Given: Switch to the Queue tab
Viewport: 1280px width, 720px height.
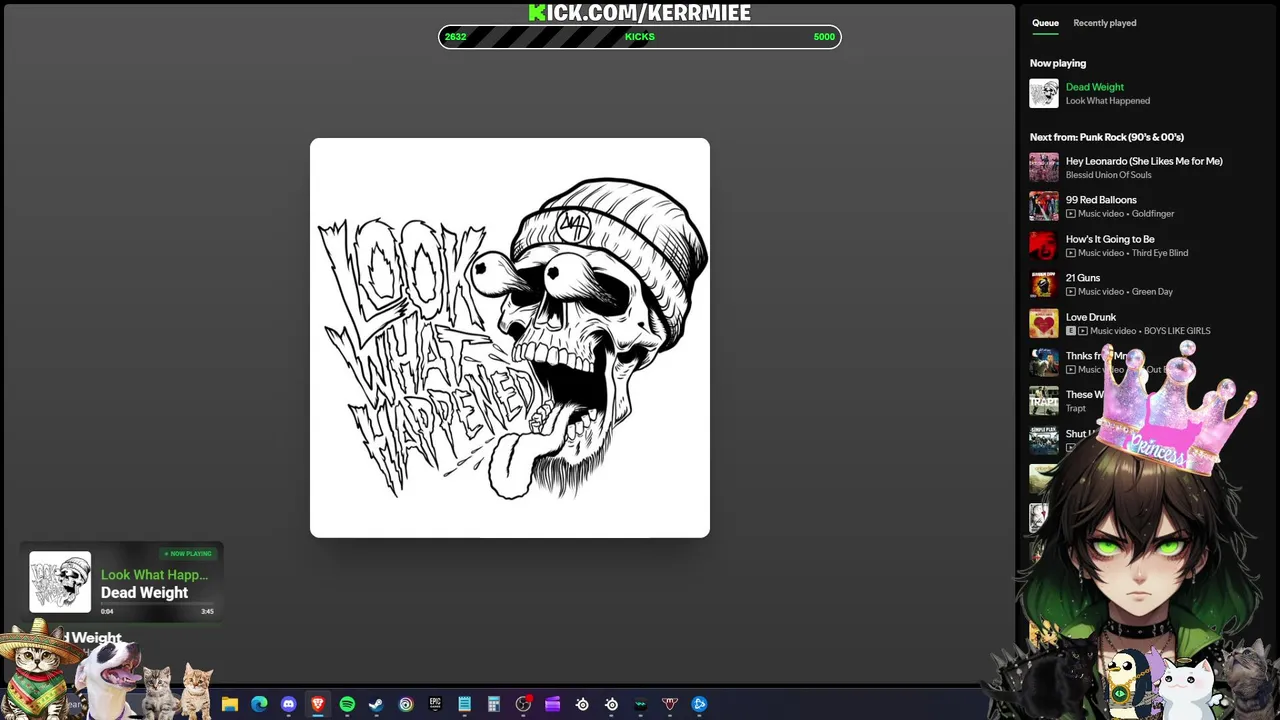Looking at the screenshot, I should point(1045,23).
